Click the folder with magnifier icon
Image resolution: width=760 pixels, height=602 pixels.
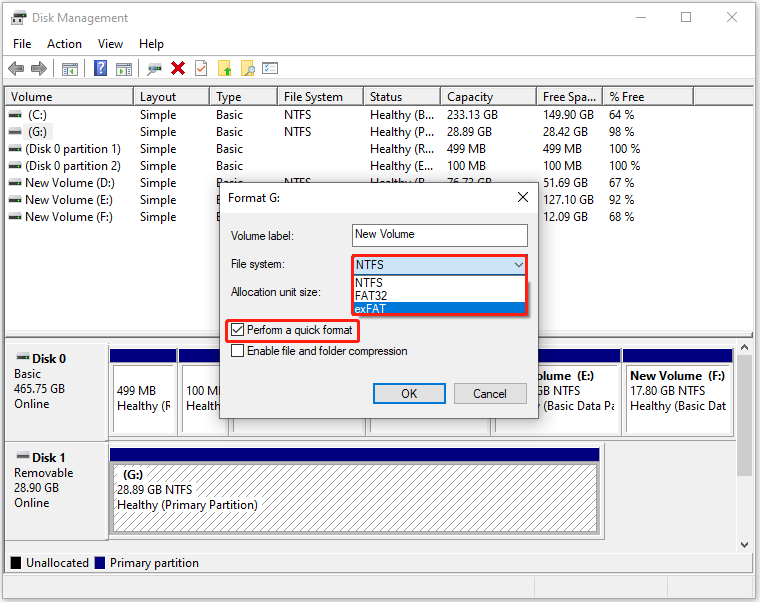[x=247, y=68]
